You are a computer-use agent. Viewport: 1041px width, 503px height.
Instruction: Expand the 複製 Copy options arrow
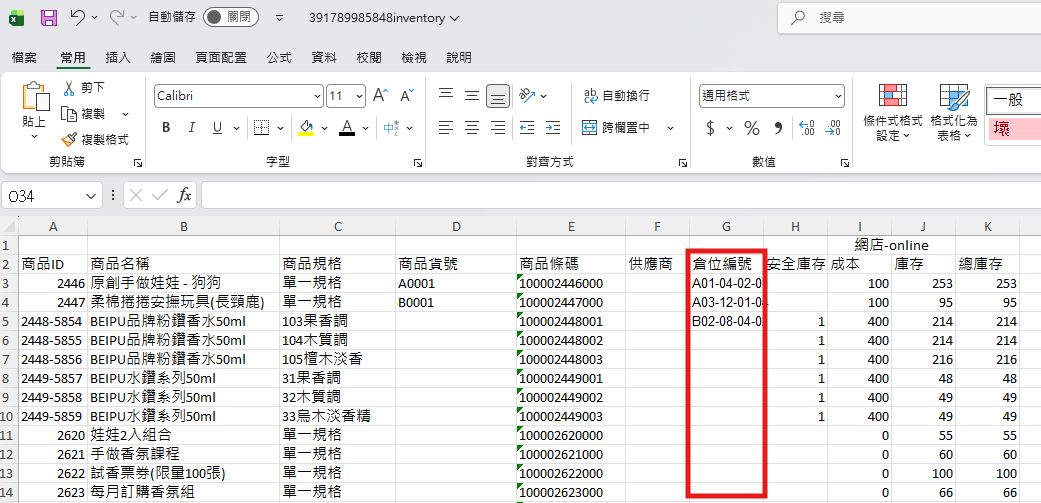[125, 114]
